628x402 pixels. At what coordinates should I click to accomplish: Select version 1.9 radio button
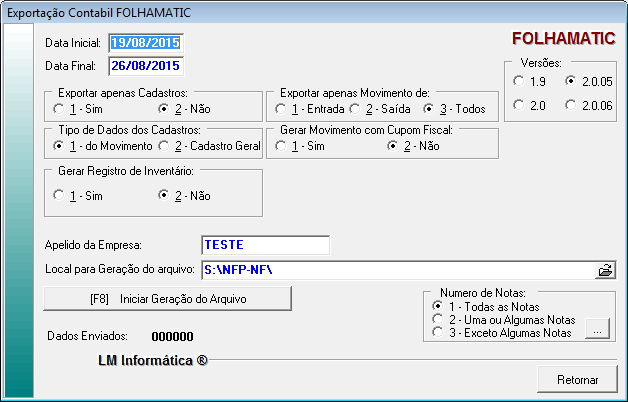click(518, 80)
